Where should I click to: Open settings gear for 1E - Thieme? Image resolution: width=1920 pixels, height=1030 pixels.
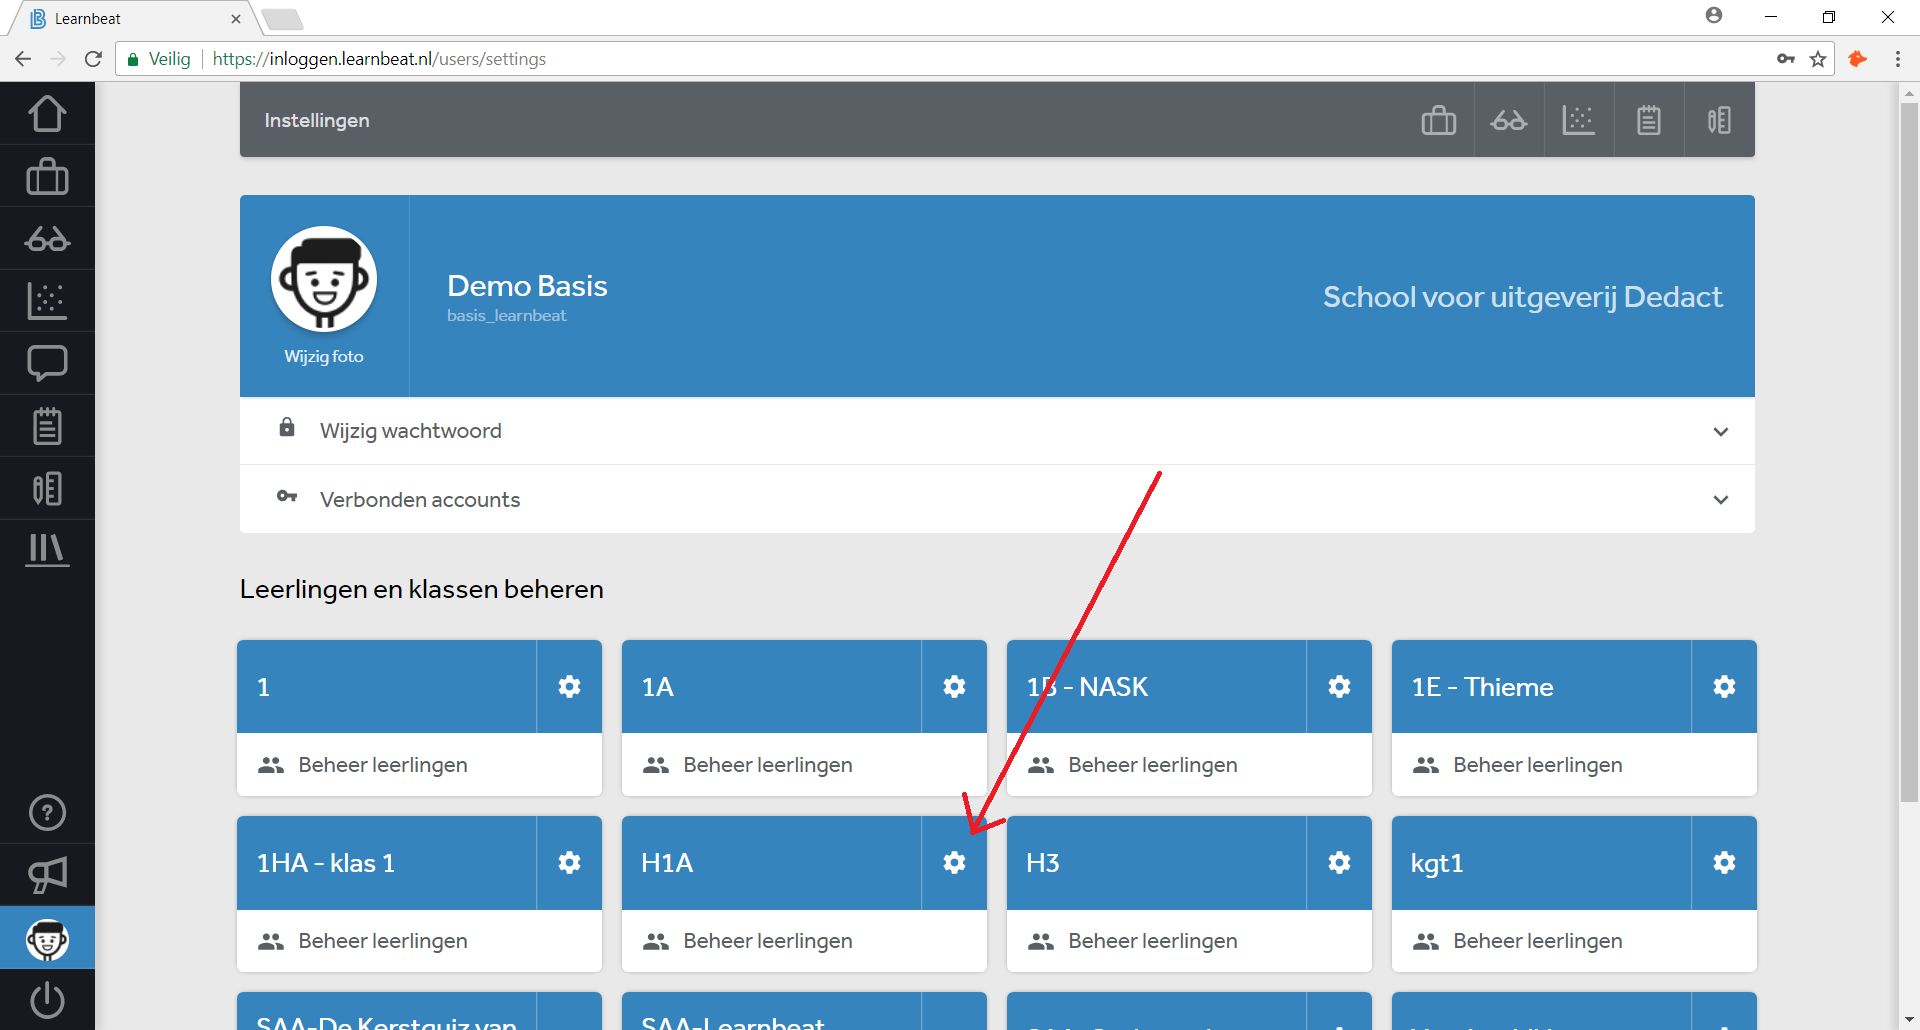click(x=1724, y=687)
